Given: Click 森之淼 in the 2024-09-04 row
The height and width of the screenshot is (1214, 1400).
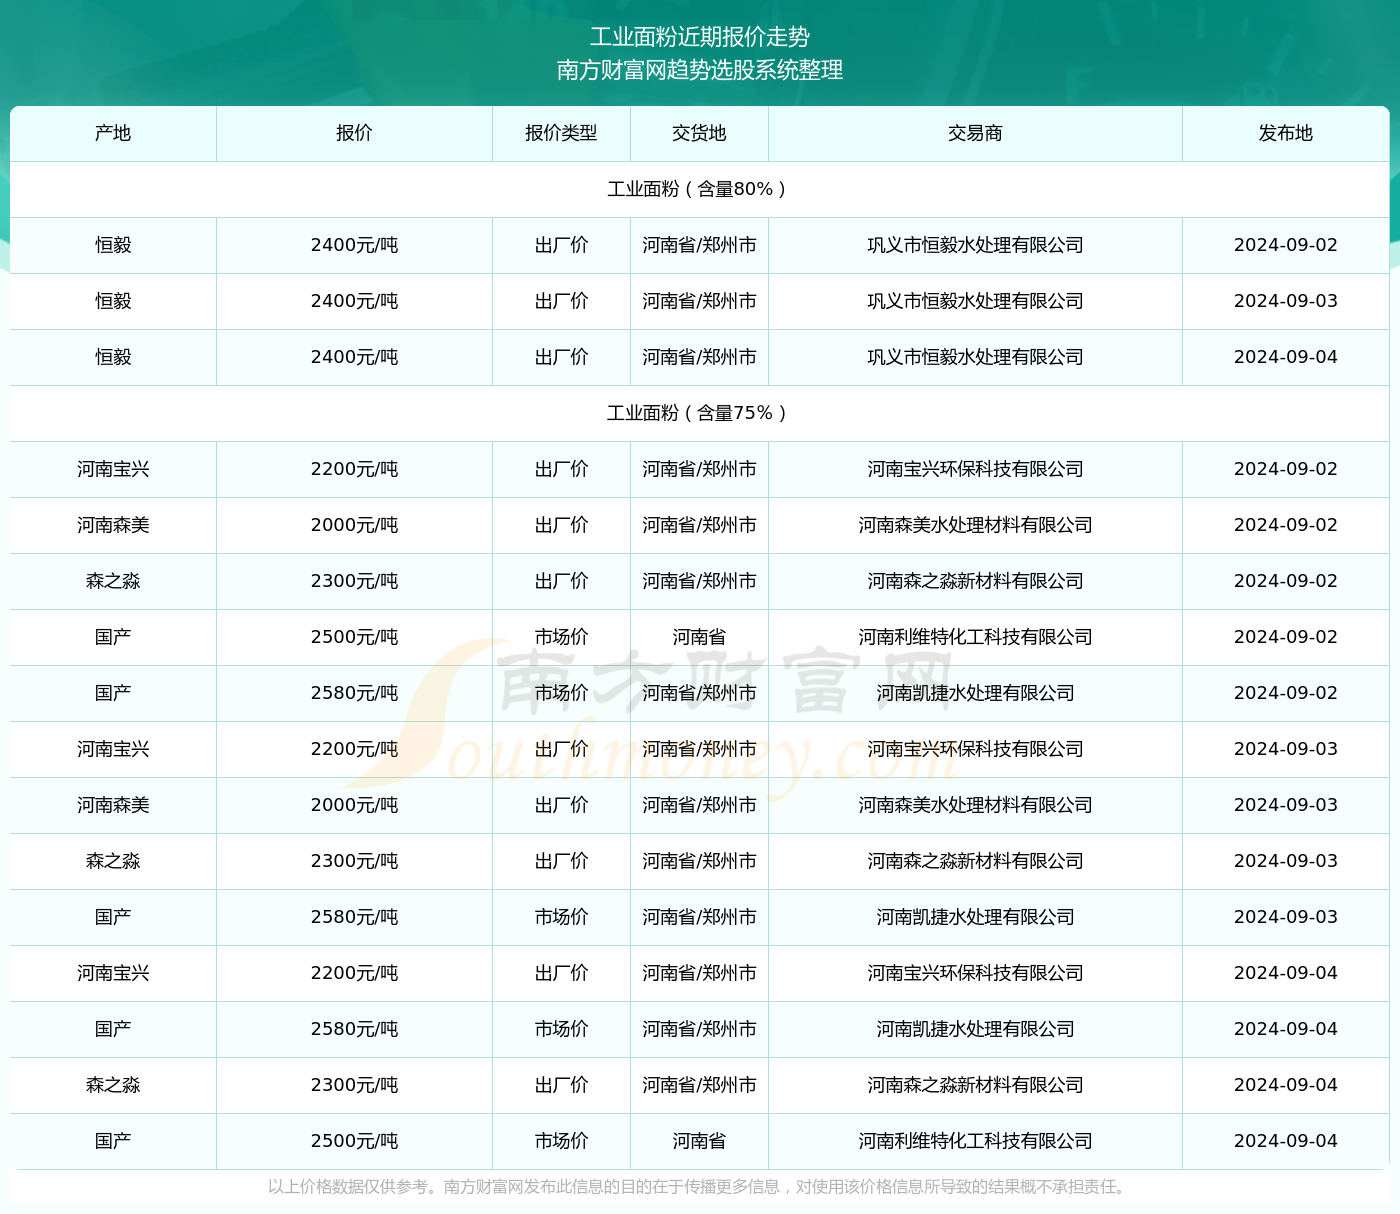Looking at the screenshot, I should (113, 1085).
